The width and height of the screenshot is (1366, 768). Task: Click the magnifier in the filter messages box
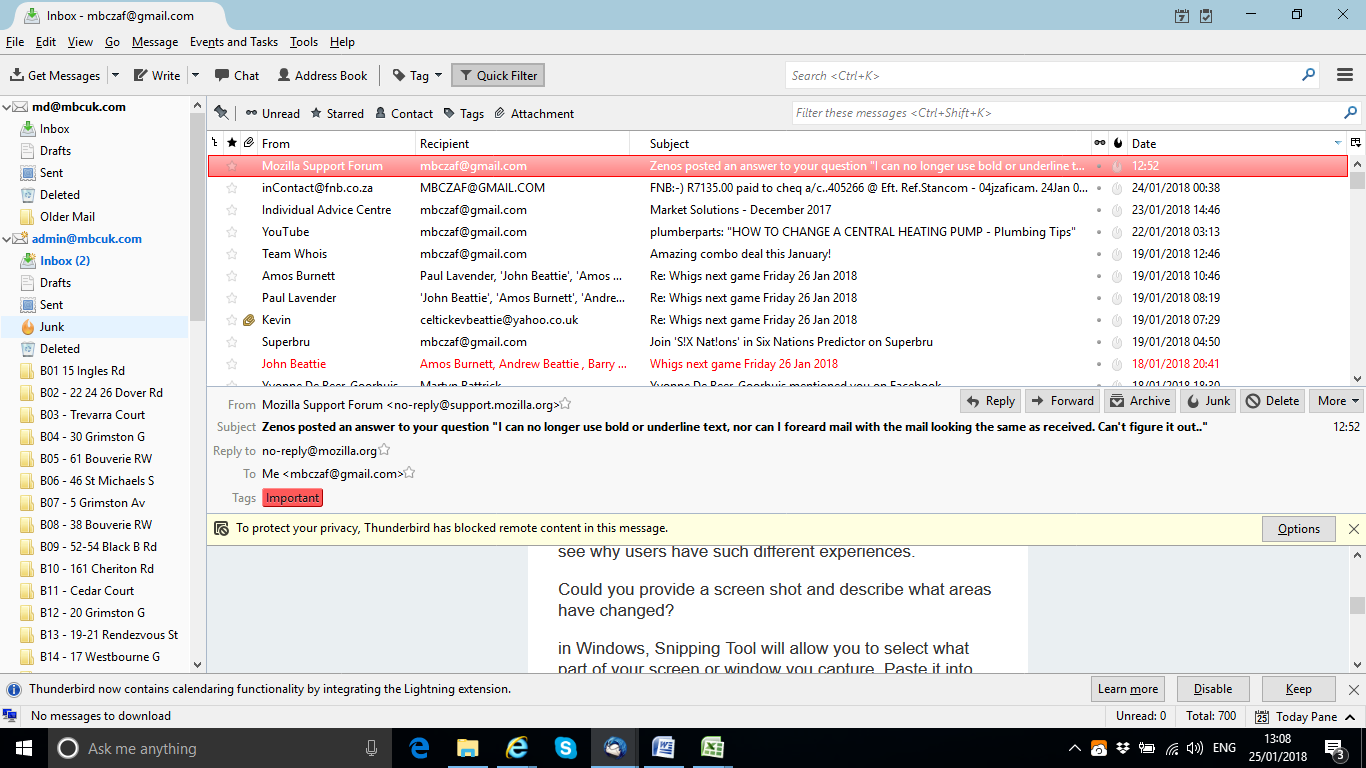coord(1351,113)
